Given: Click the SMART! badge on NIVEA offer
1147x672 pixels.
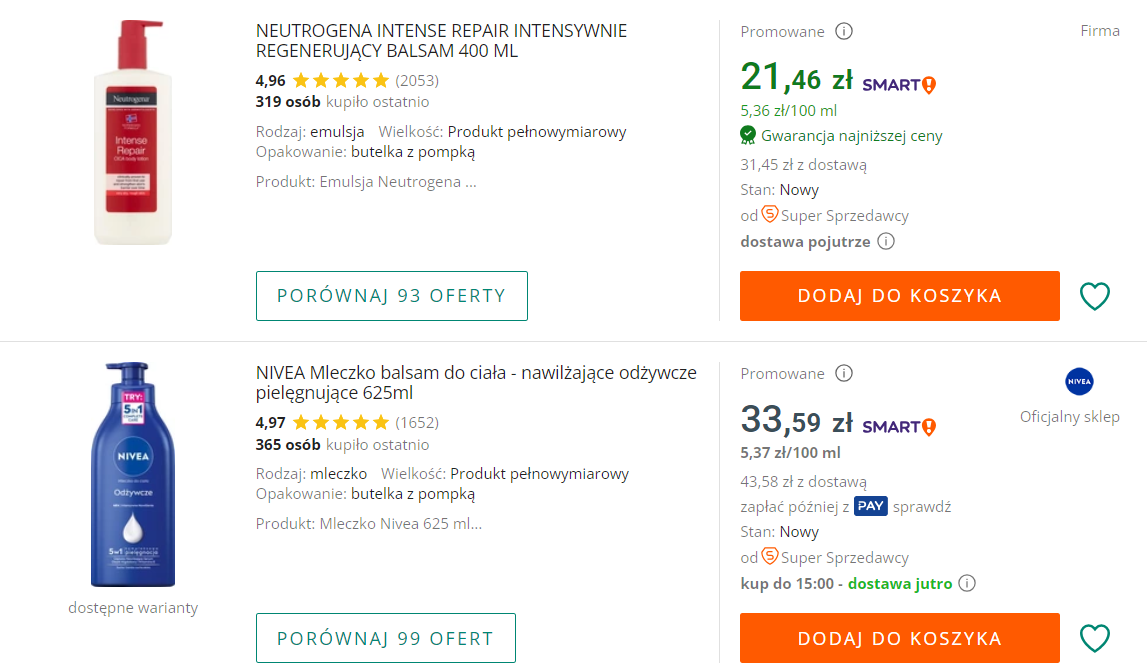Looking at the screenshot, I should click(897, 426).
